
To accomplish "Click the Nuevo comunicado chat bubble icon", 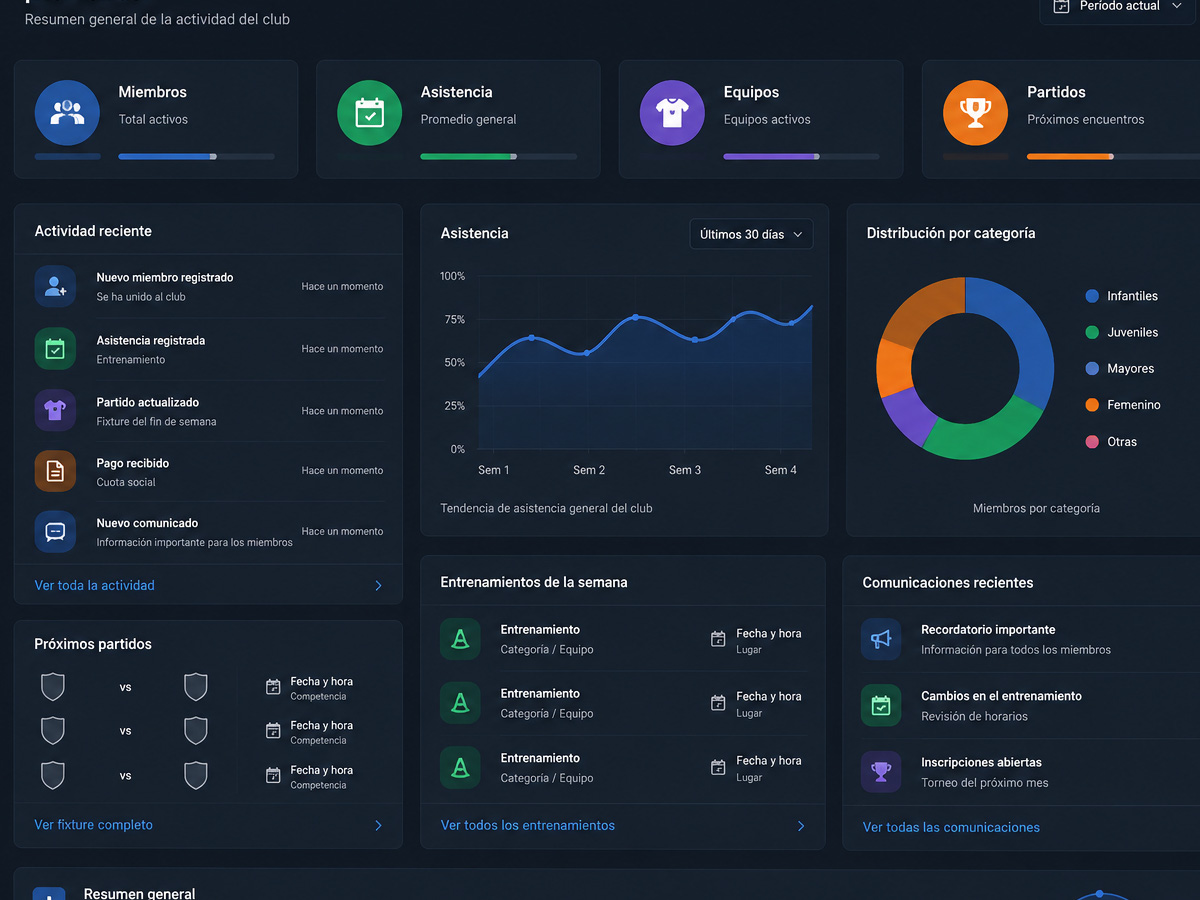I will coord(55,532).
